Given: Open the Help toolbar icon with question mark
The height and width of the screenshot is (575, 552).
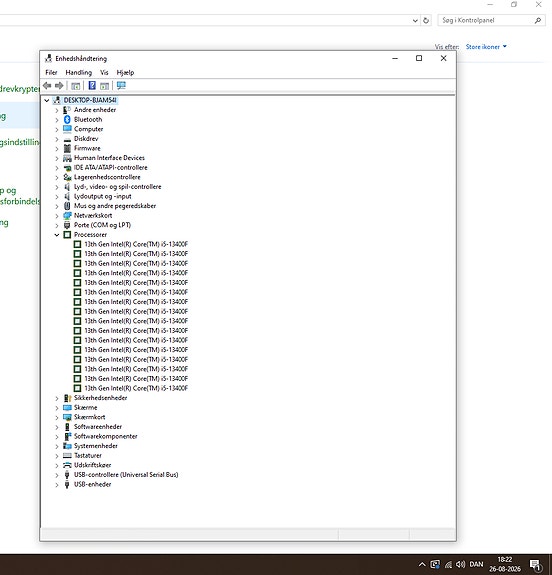Looking at the screenshot, I should point(92,85).
